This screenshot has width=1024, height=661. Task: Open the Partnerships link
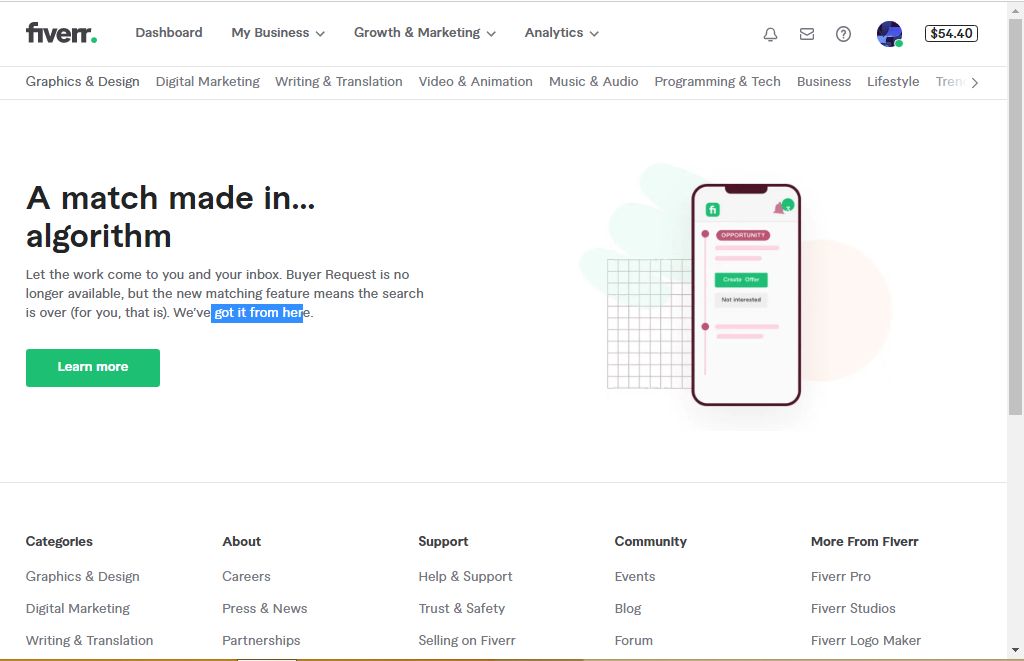click(x=261, y=641)
